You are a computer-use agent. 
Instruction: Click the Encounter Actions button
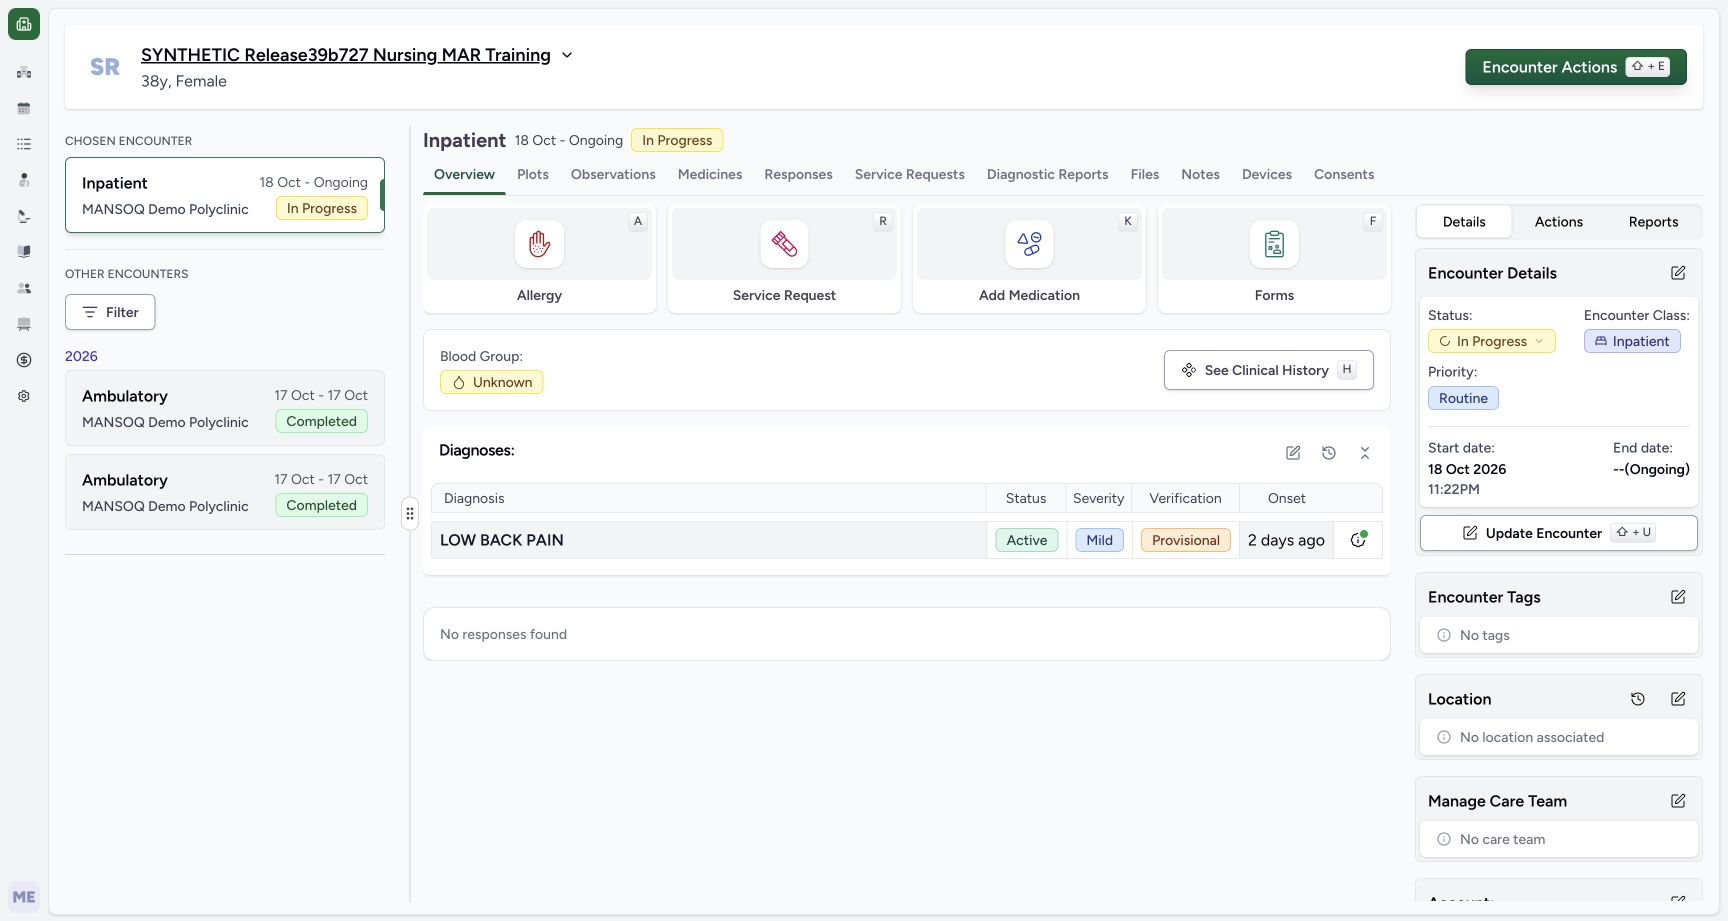[x=1576, y=67]
